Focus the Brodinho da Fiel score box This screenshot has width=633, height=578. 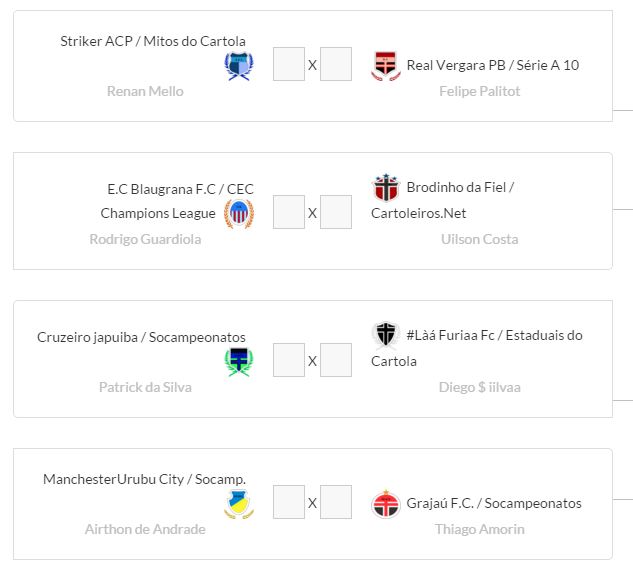click(x=336, y=212)
